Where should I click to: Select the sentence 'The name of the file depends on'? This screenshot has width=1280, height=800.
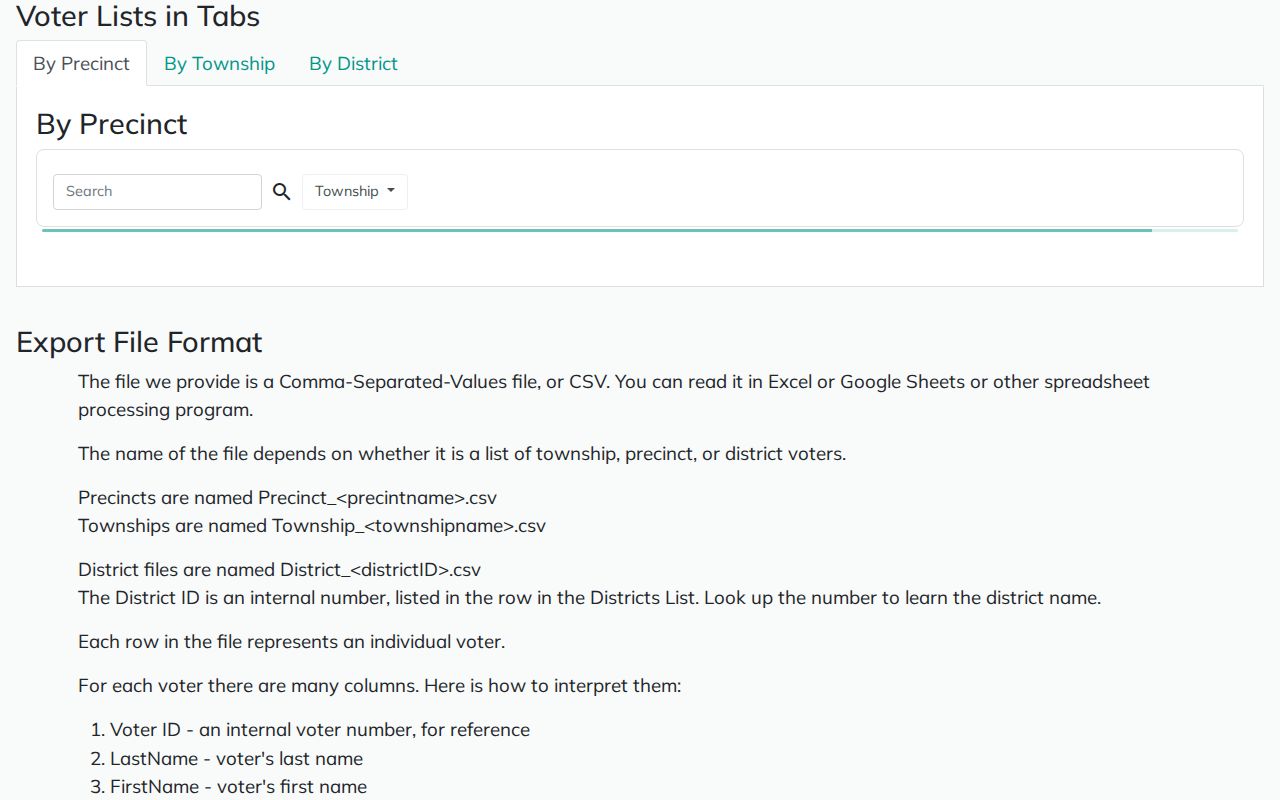[x=462, y=453]
